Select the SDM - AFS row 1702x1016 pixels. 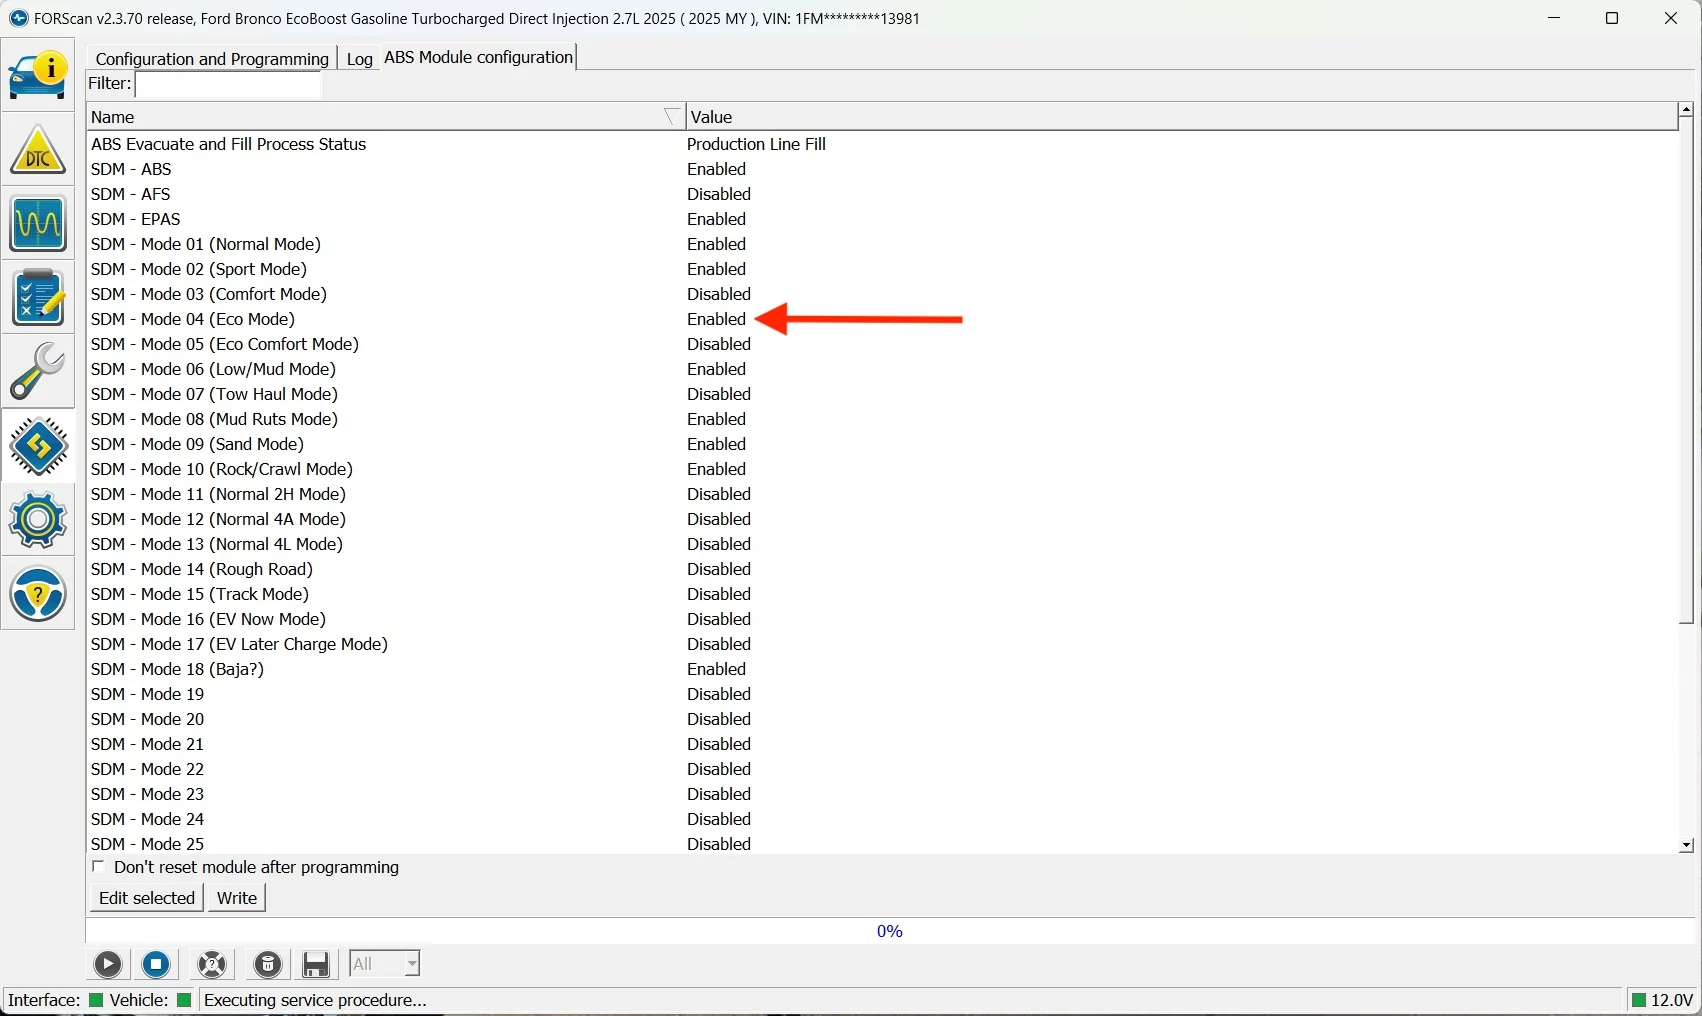(882, 194)
